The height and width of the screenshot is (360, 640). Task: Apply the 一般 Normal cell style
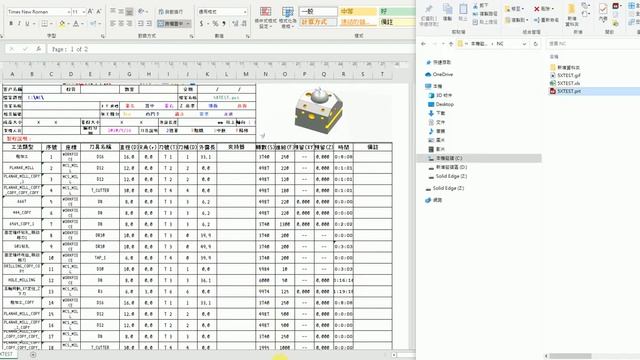point(318,11)
